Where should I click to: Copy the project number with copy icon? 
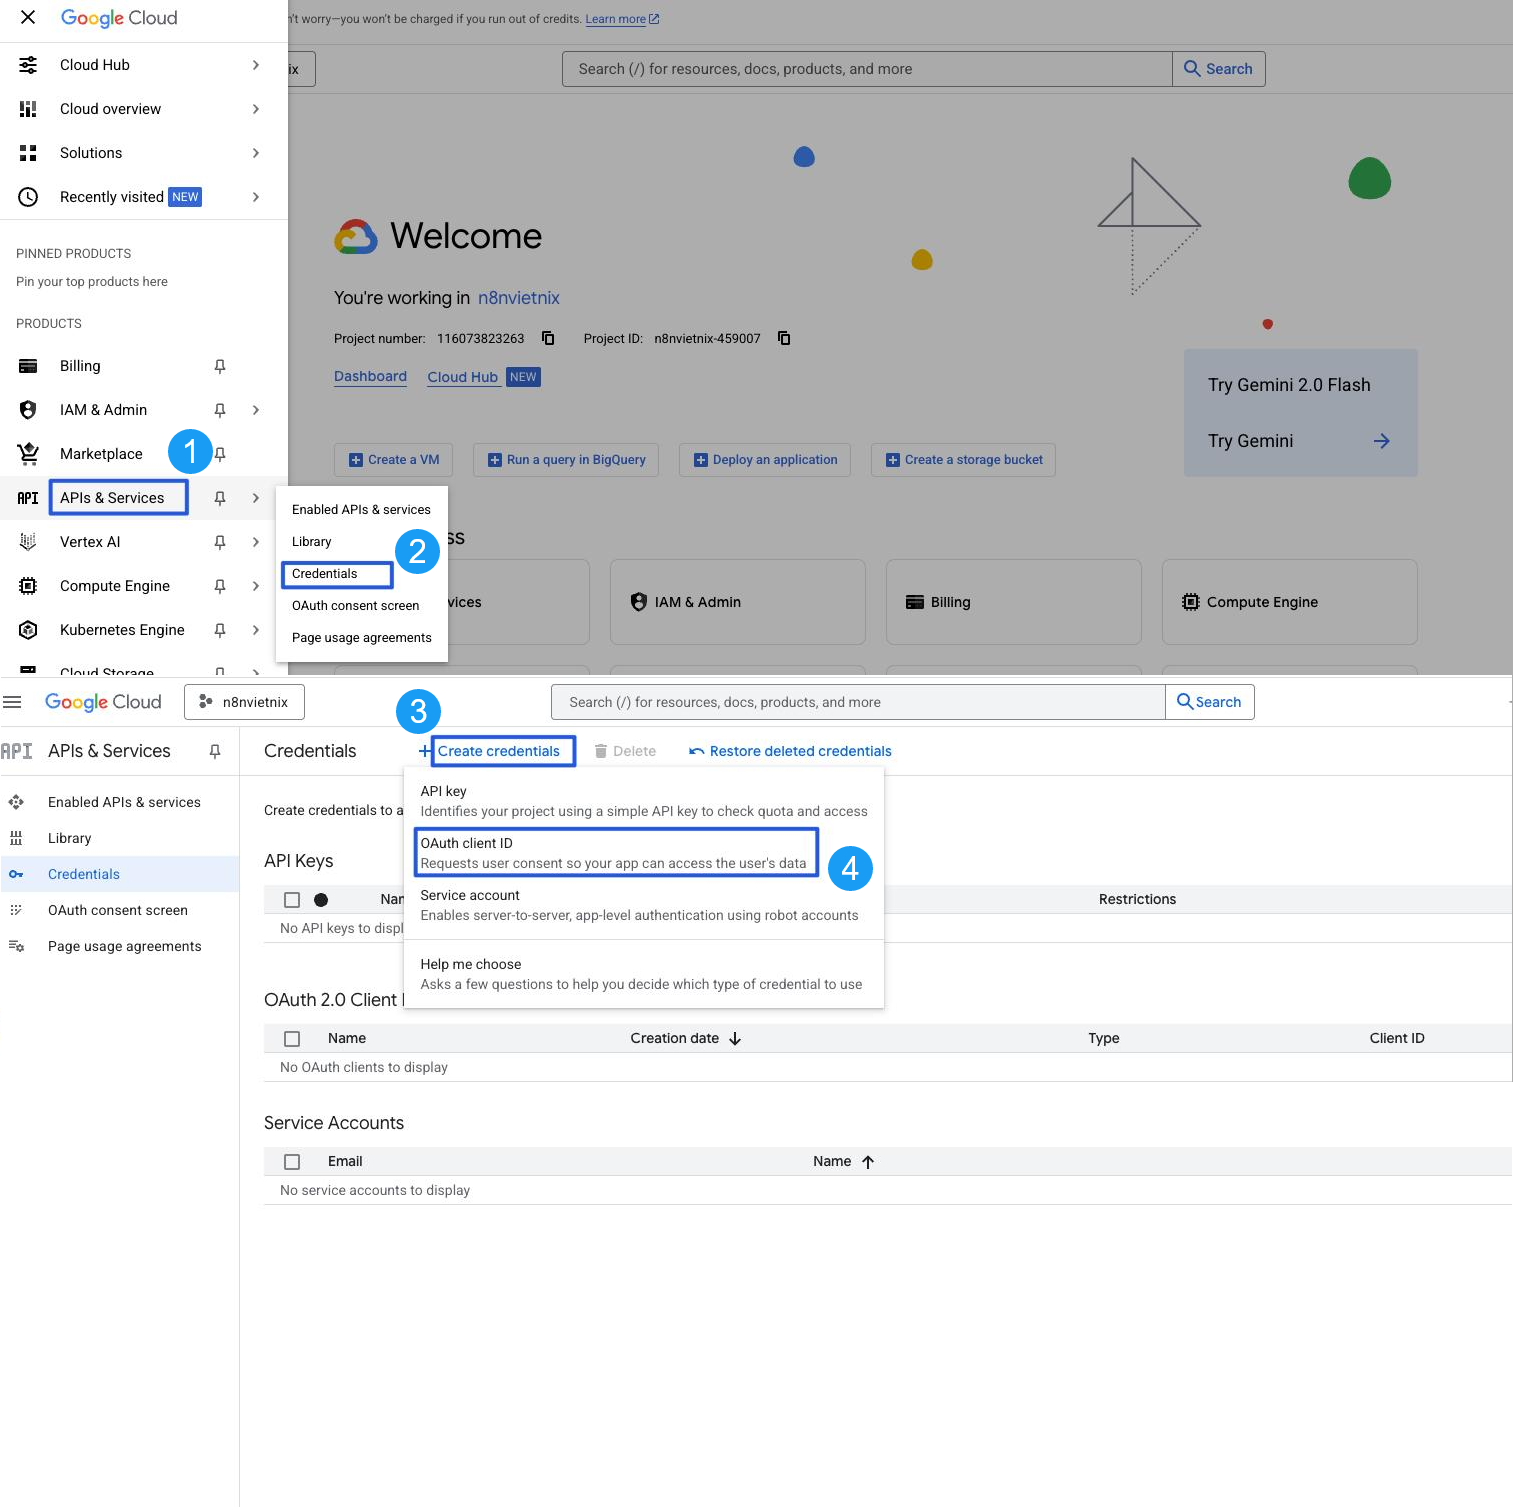pos(548,338)
